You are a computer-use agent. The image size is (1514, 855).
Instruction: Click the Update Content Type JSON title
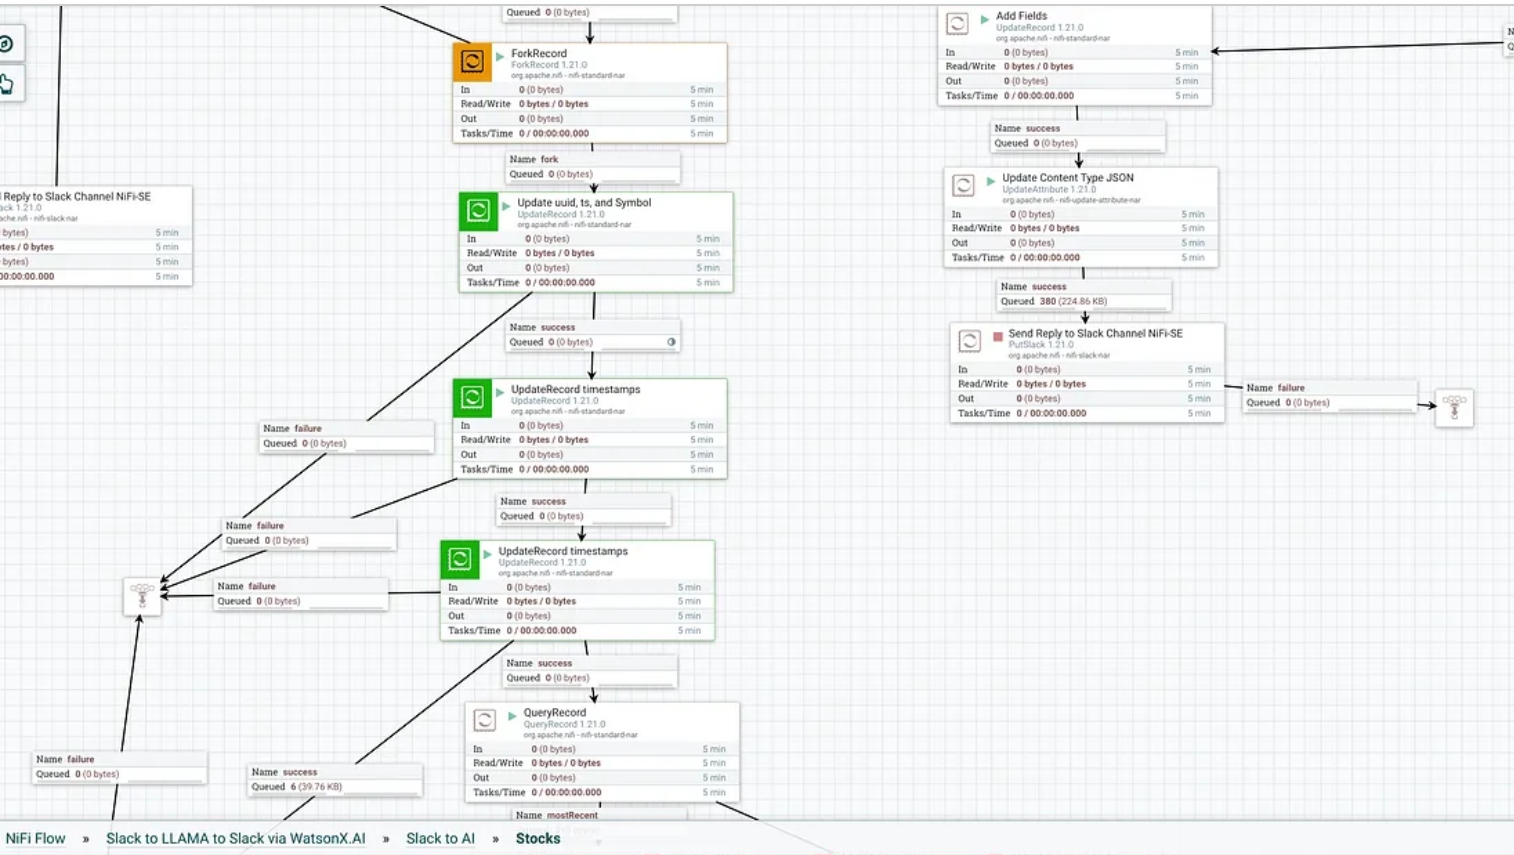1068,178
